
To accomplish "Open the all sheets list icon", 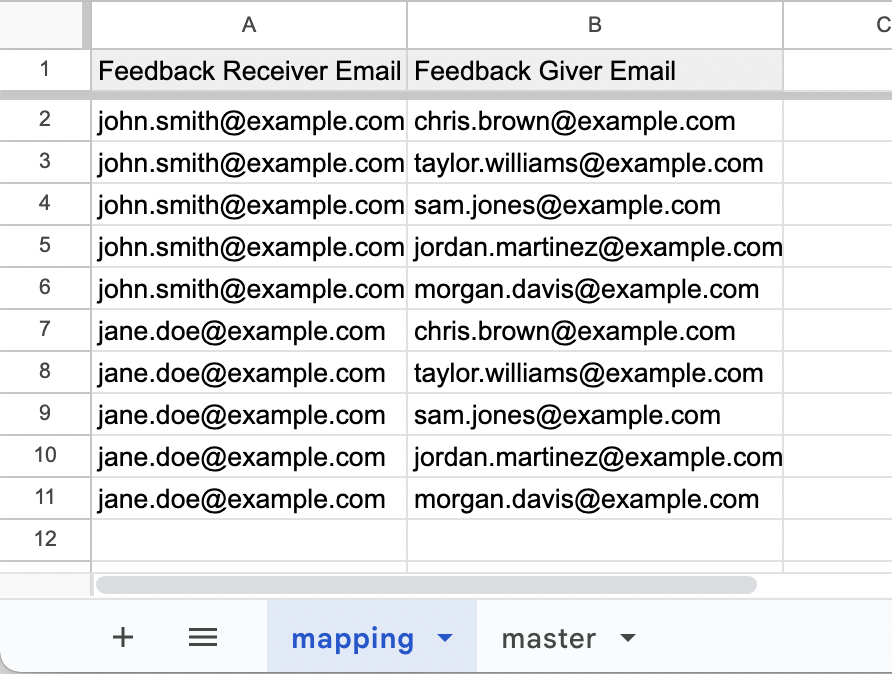I will pos(203,638).
